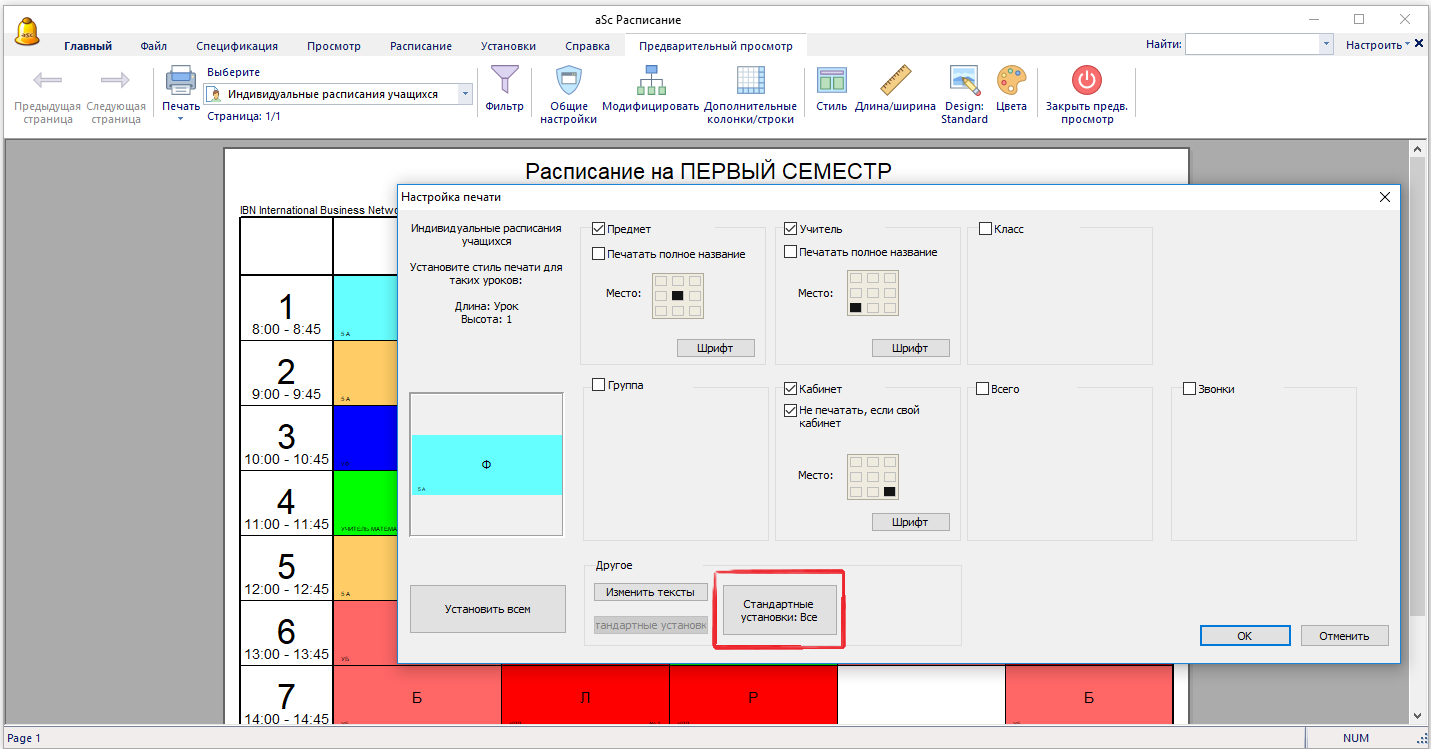
Task: Click the Цвета palette icon
Action: click(x=1011, y=82)
